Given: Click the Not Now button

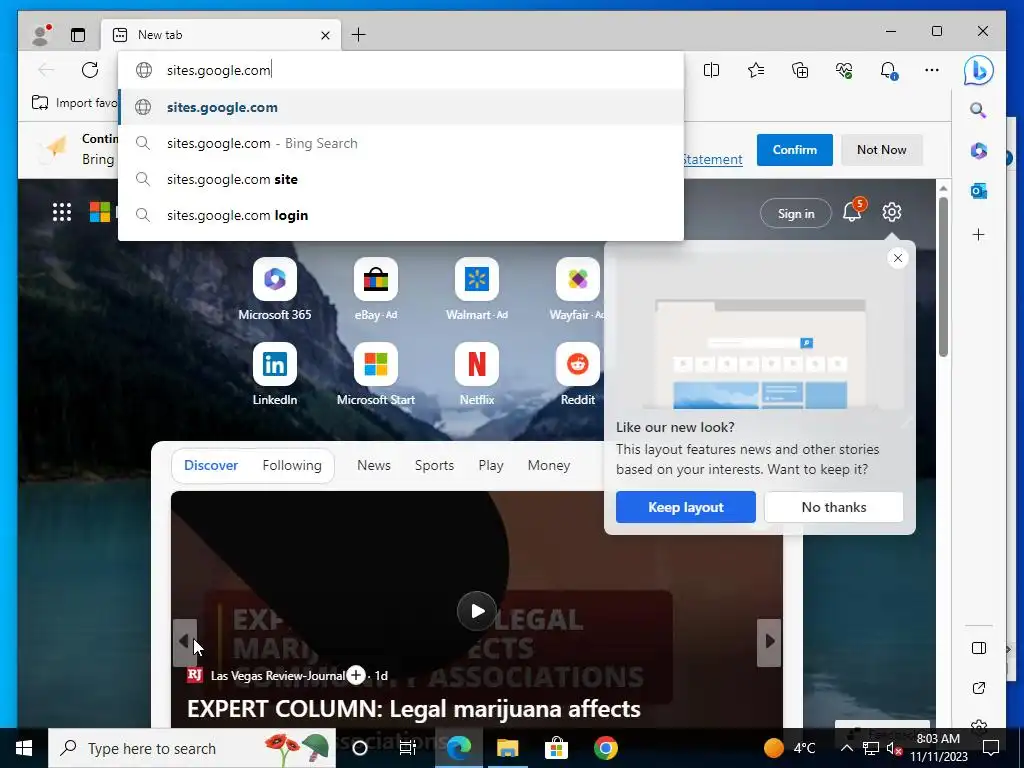Looking at the screenshot, I should pos(881,150).
